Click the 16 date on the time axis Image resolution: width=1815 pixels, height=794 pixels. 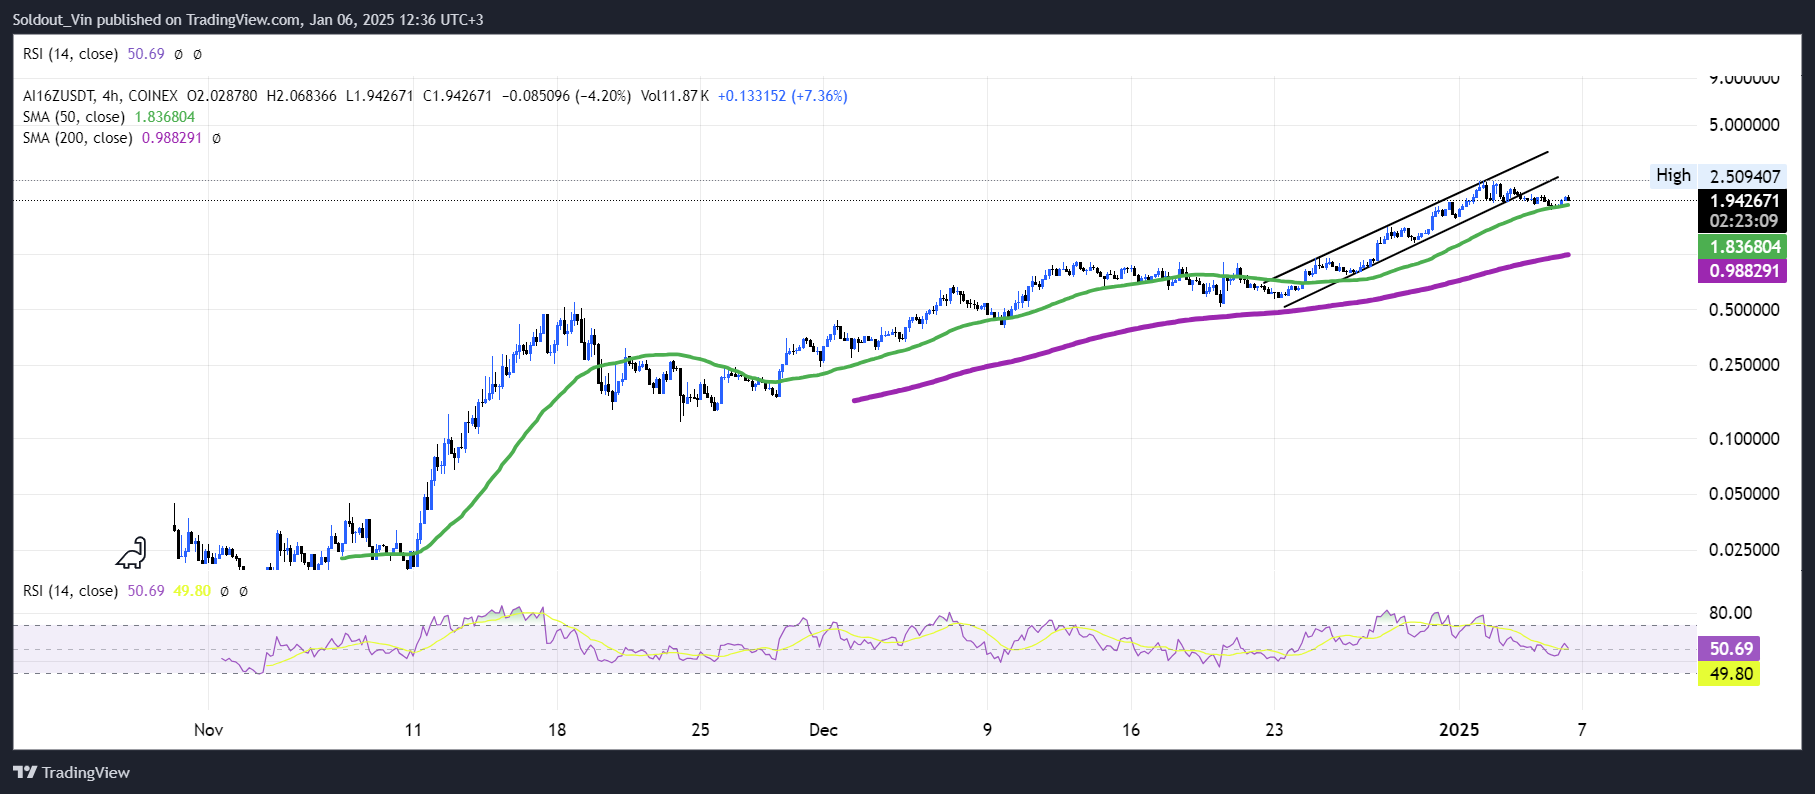(x=1131, y=730)
